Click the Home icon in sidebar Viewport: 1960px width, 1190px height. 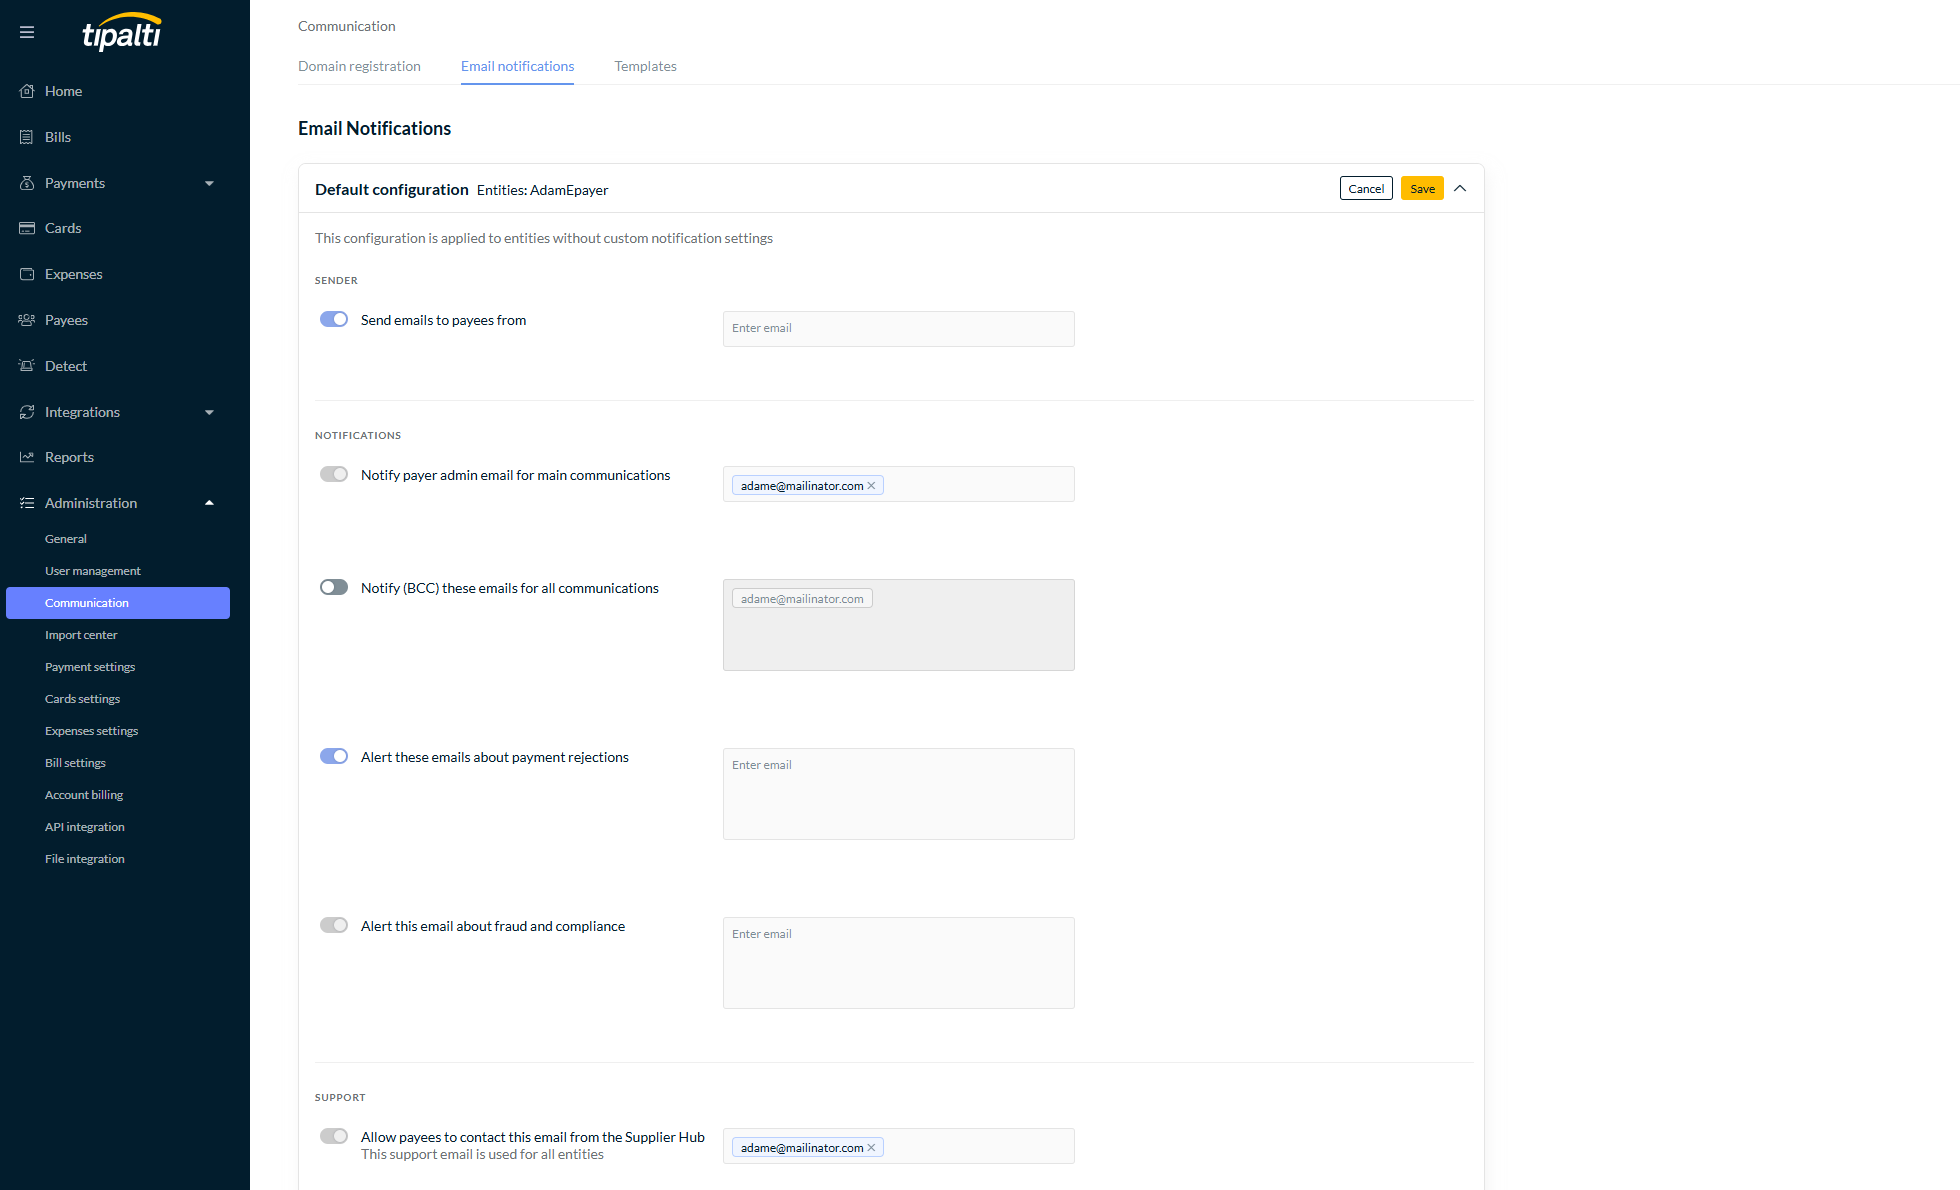pos(27,91)
